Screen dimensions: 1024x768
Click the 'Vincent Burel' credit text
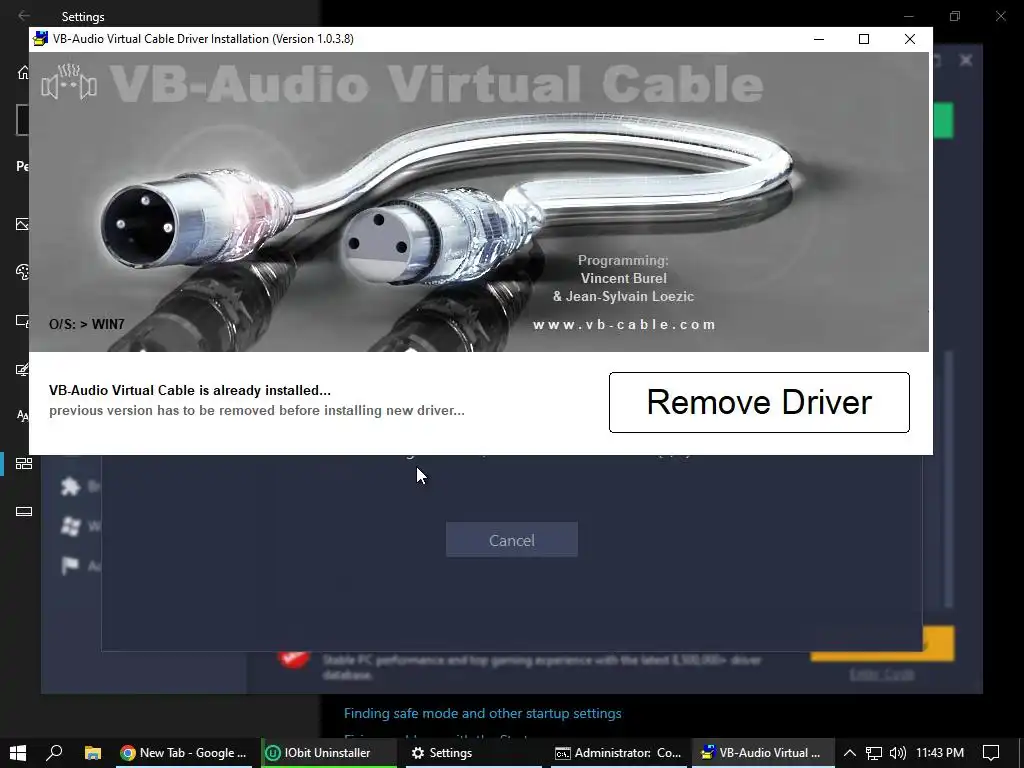click(x=624, y=278)
